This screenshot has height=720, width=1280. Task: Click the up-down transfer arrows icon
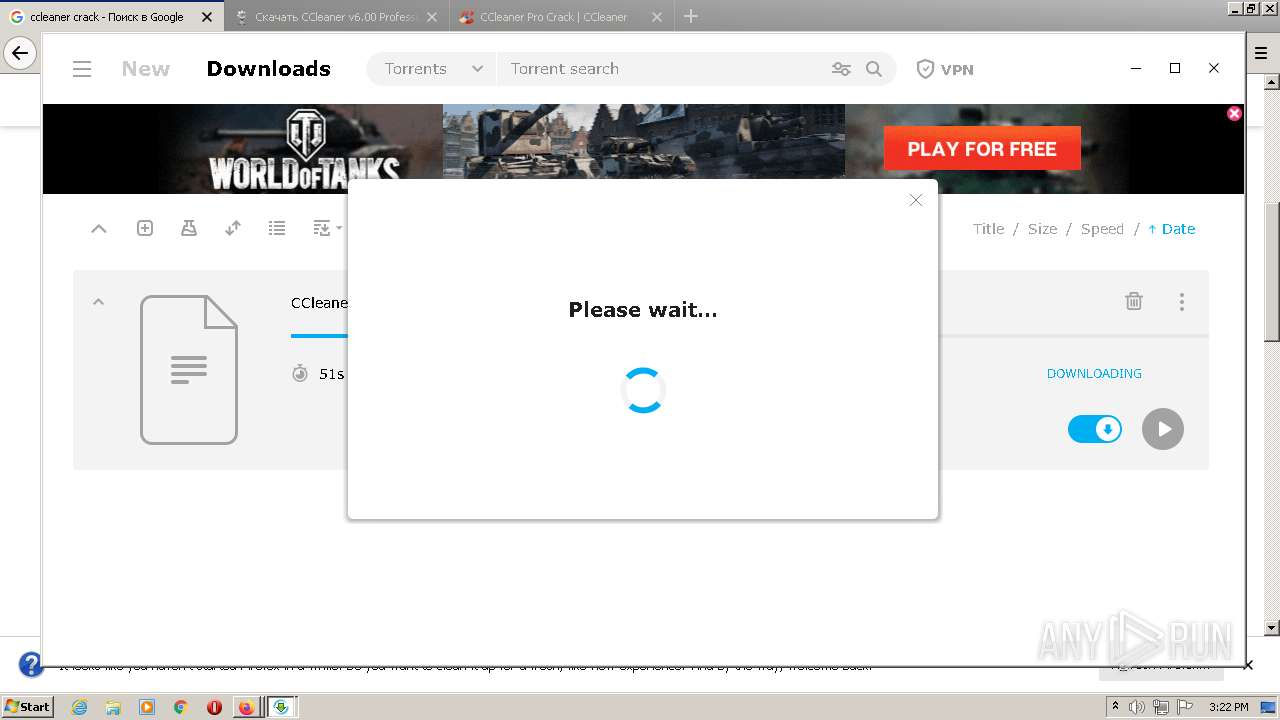click(233, 228)
